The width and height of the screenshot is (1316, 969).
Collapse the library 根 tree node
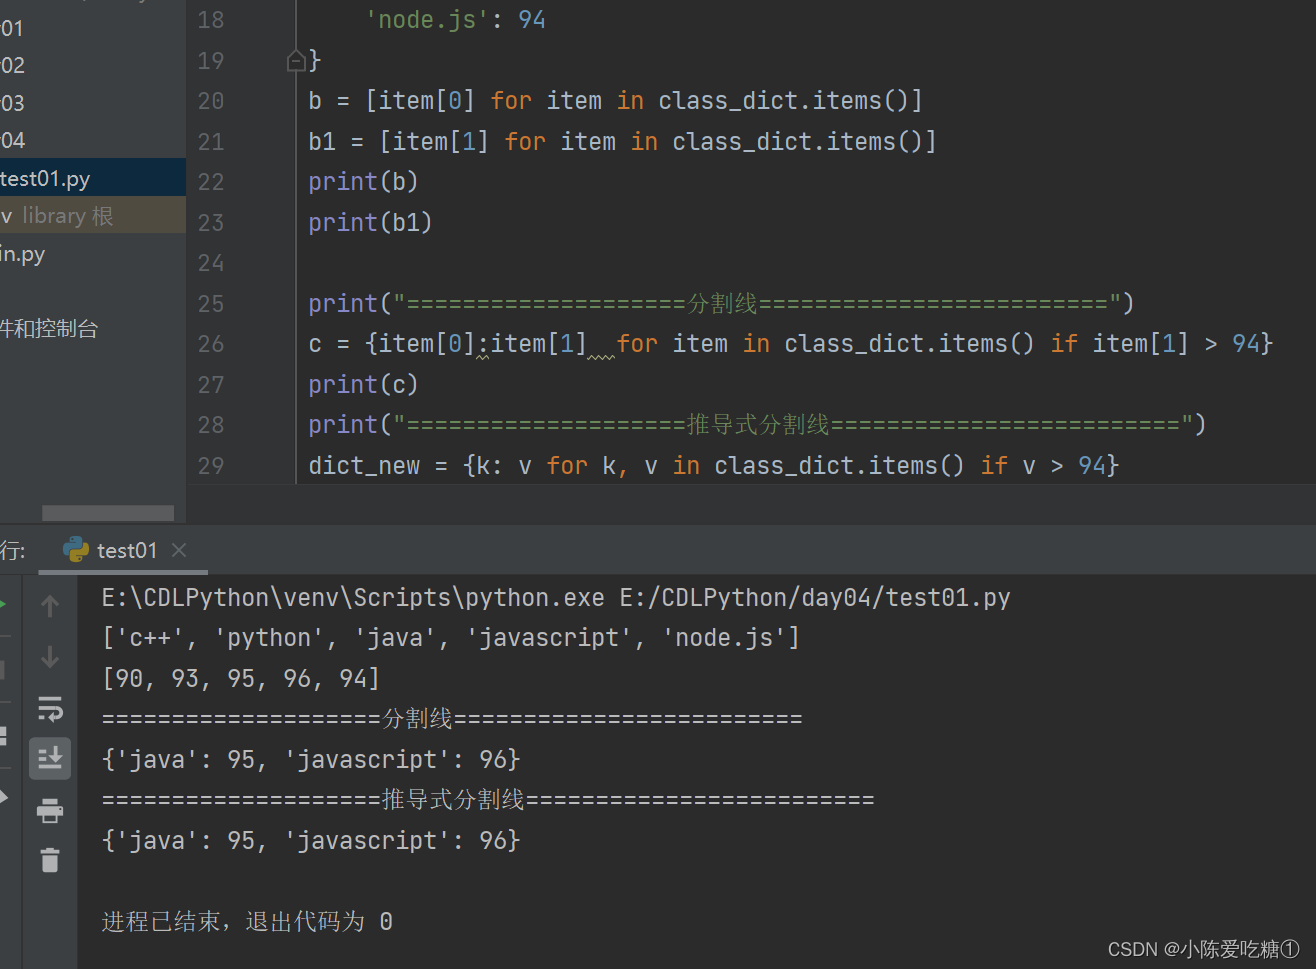[x=8, y=215]
